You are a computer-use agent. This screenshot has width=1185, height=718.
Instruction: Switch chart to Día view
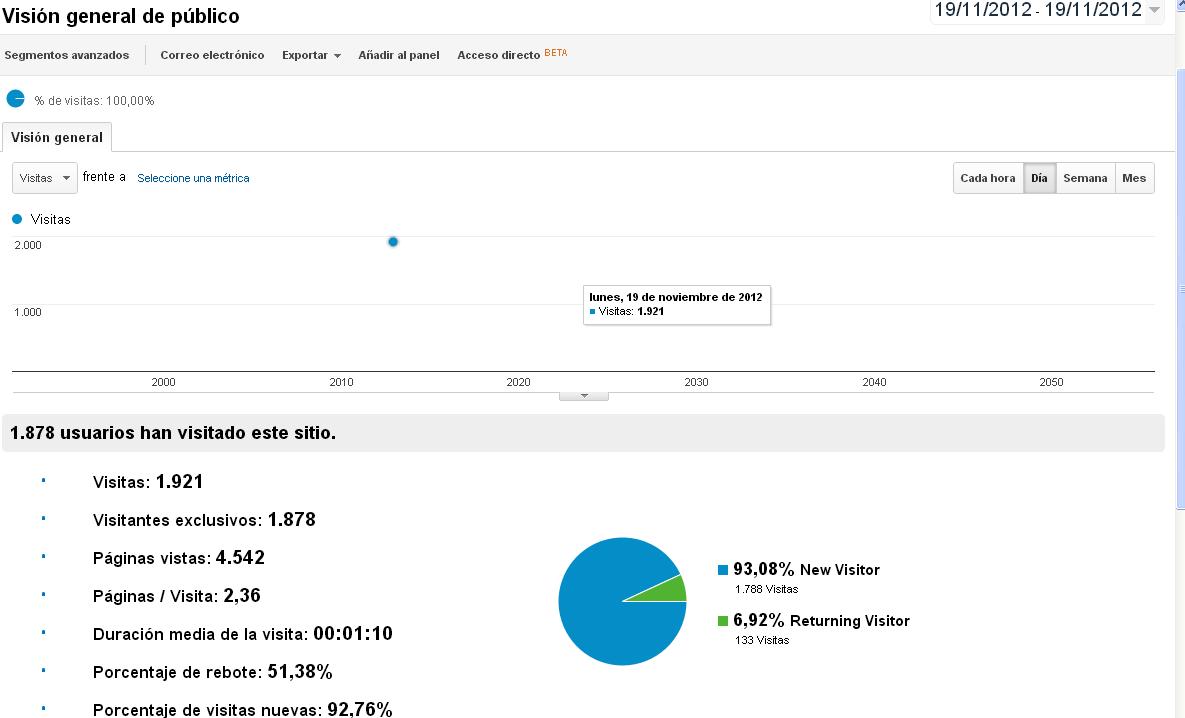pyautogui.click(x=1039, y=178)
